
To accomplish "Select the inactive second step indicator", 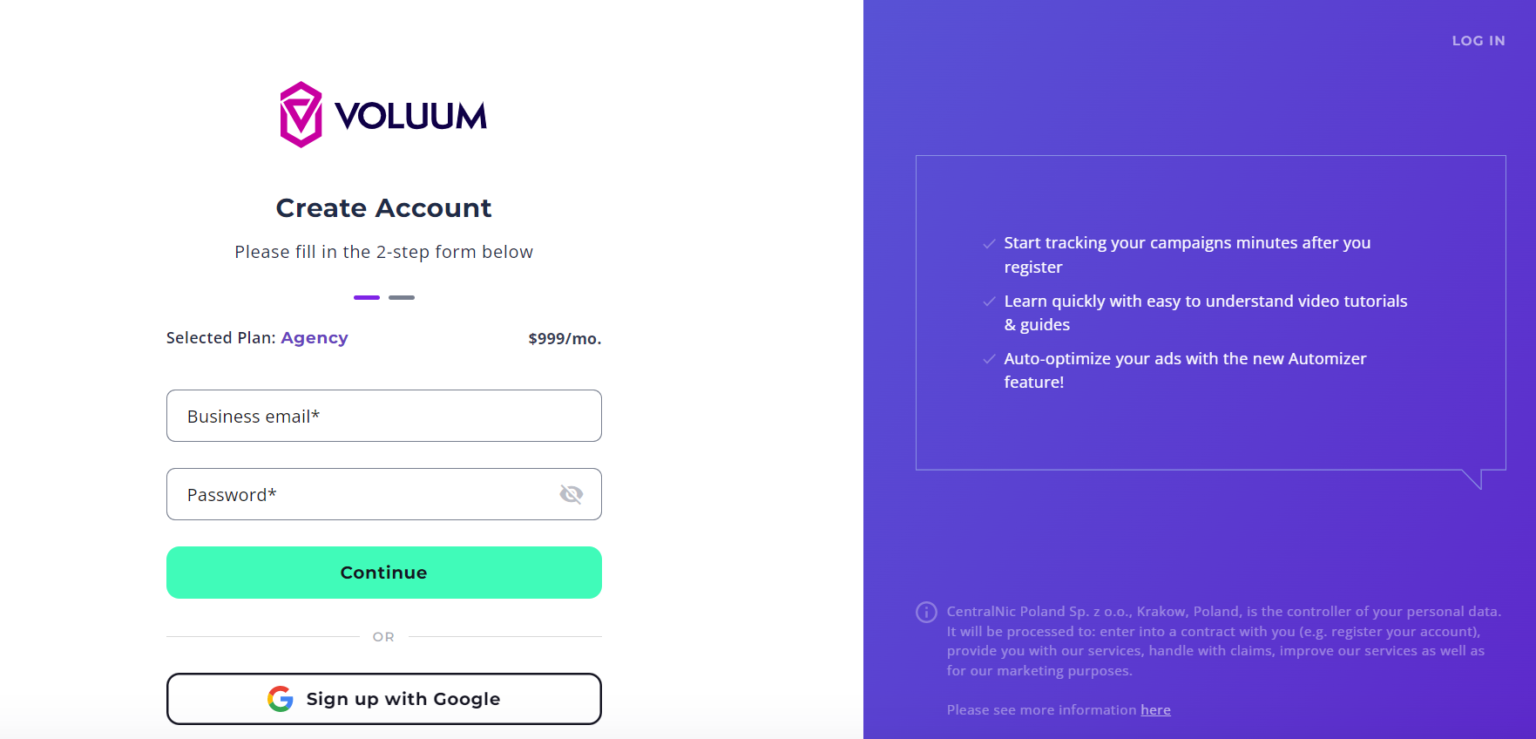I will click(401, 297).
